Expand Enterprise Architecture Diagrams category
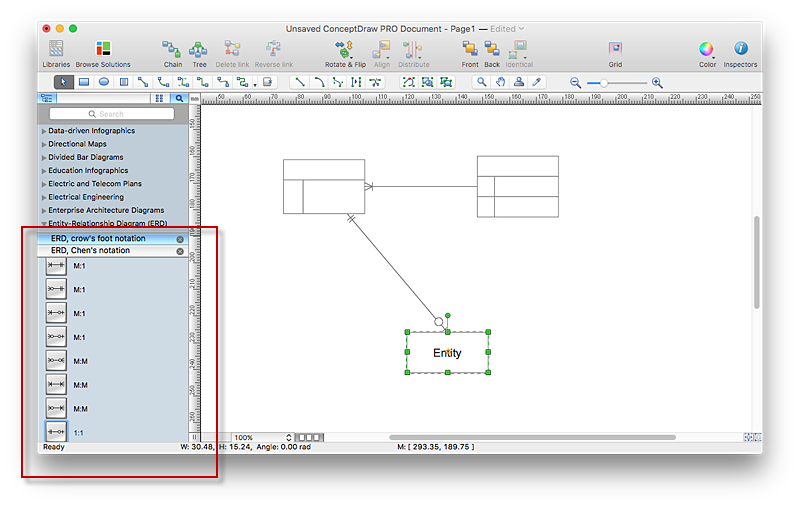 click(44, 211)
